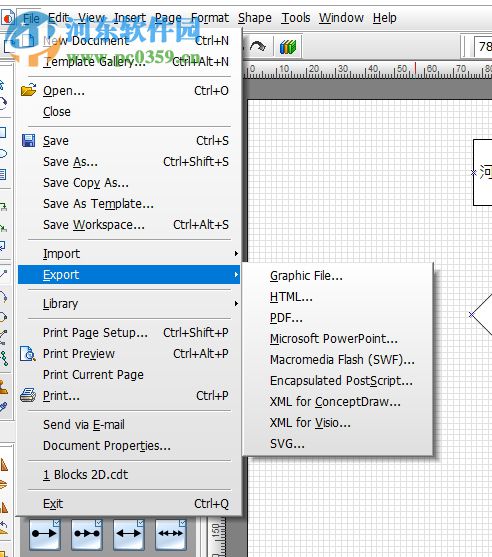
Task: Open Print Page Setup... entry
Action: [x=129, y=332]
